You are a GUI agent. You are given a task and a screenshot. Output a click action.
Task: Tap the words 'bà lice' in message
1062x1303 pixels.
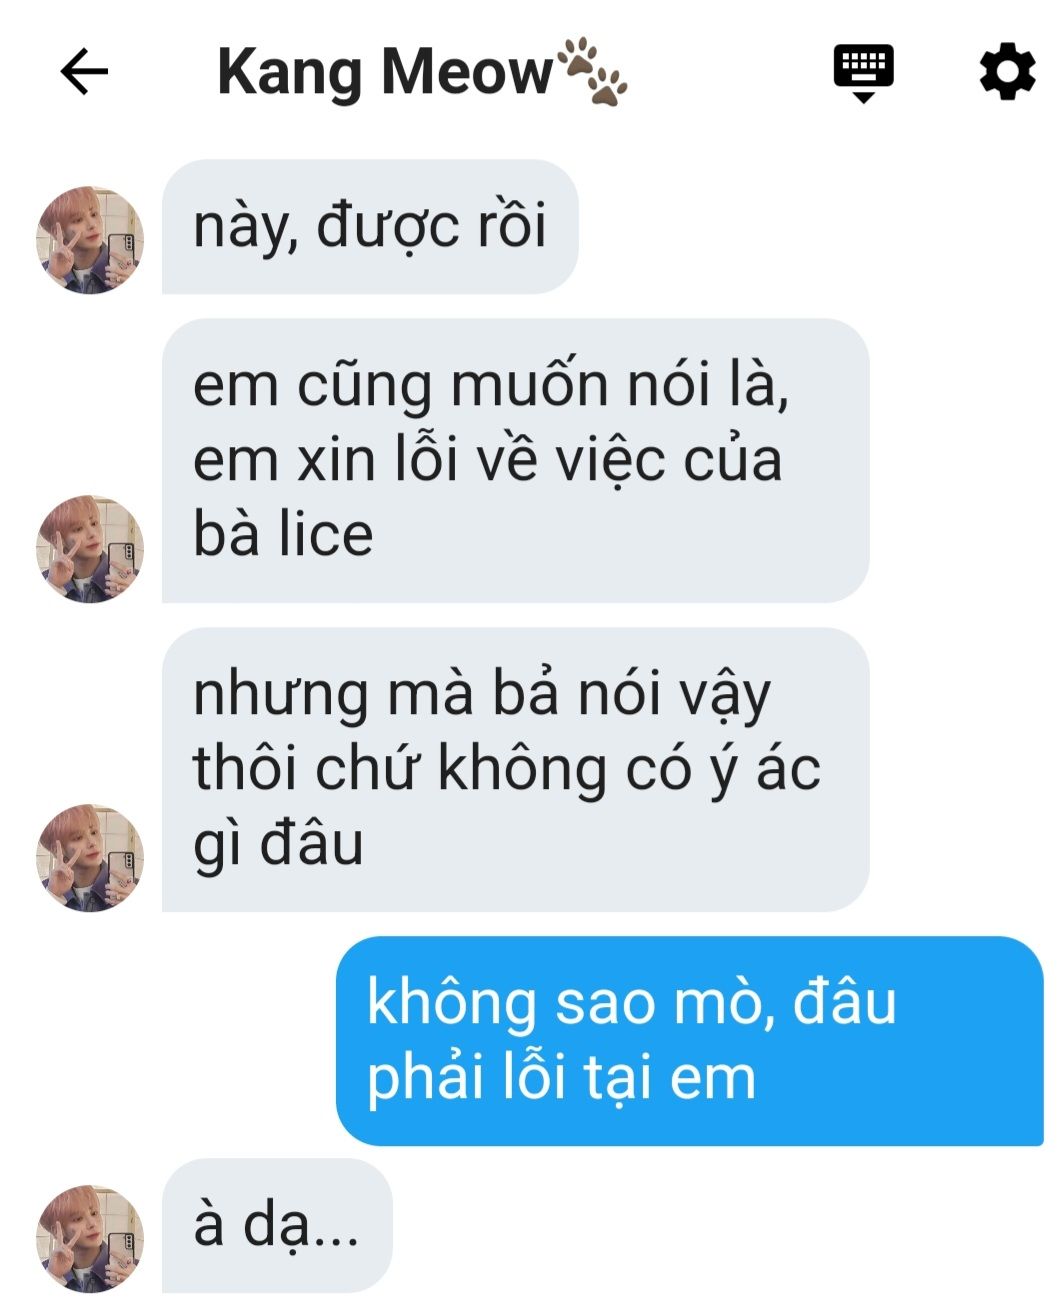[283, 534]
